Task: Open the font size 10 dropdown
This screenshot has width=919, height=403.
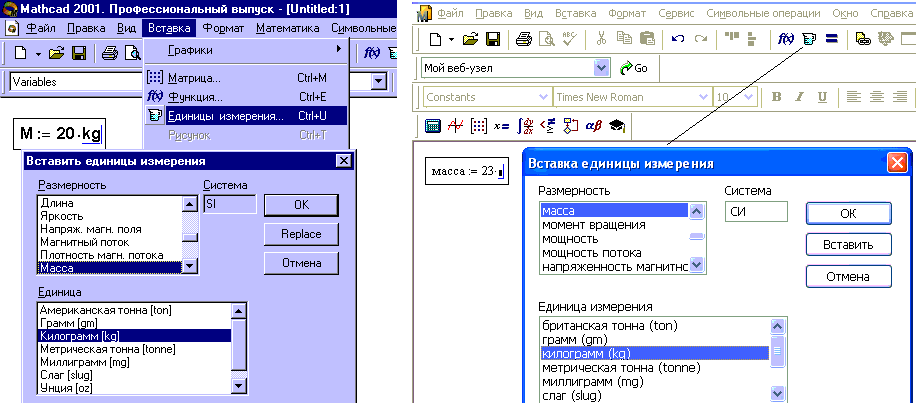Action: pos(748,97)
